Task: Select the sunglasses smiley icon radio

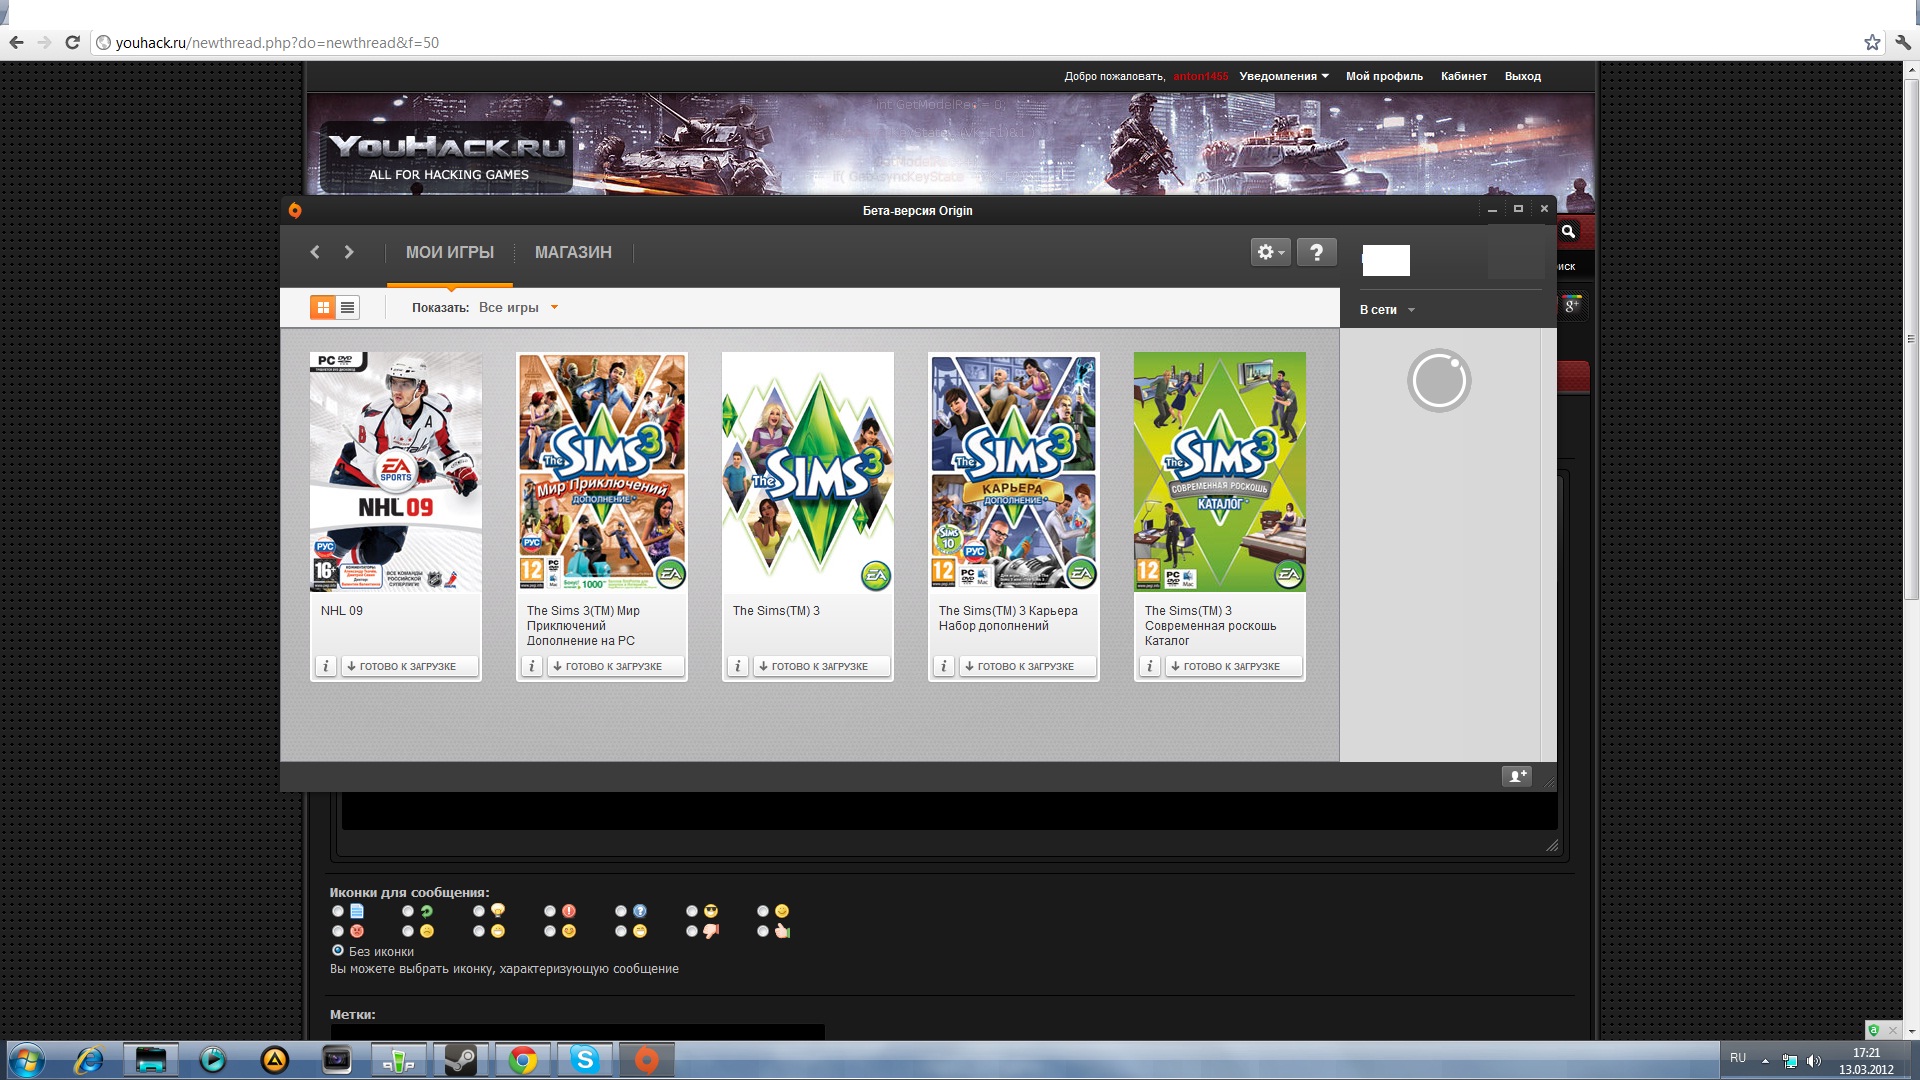Action: pos(692,911)
